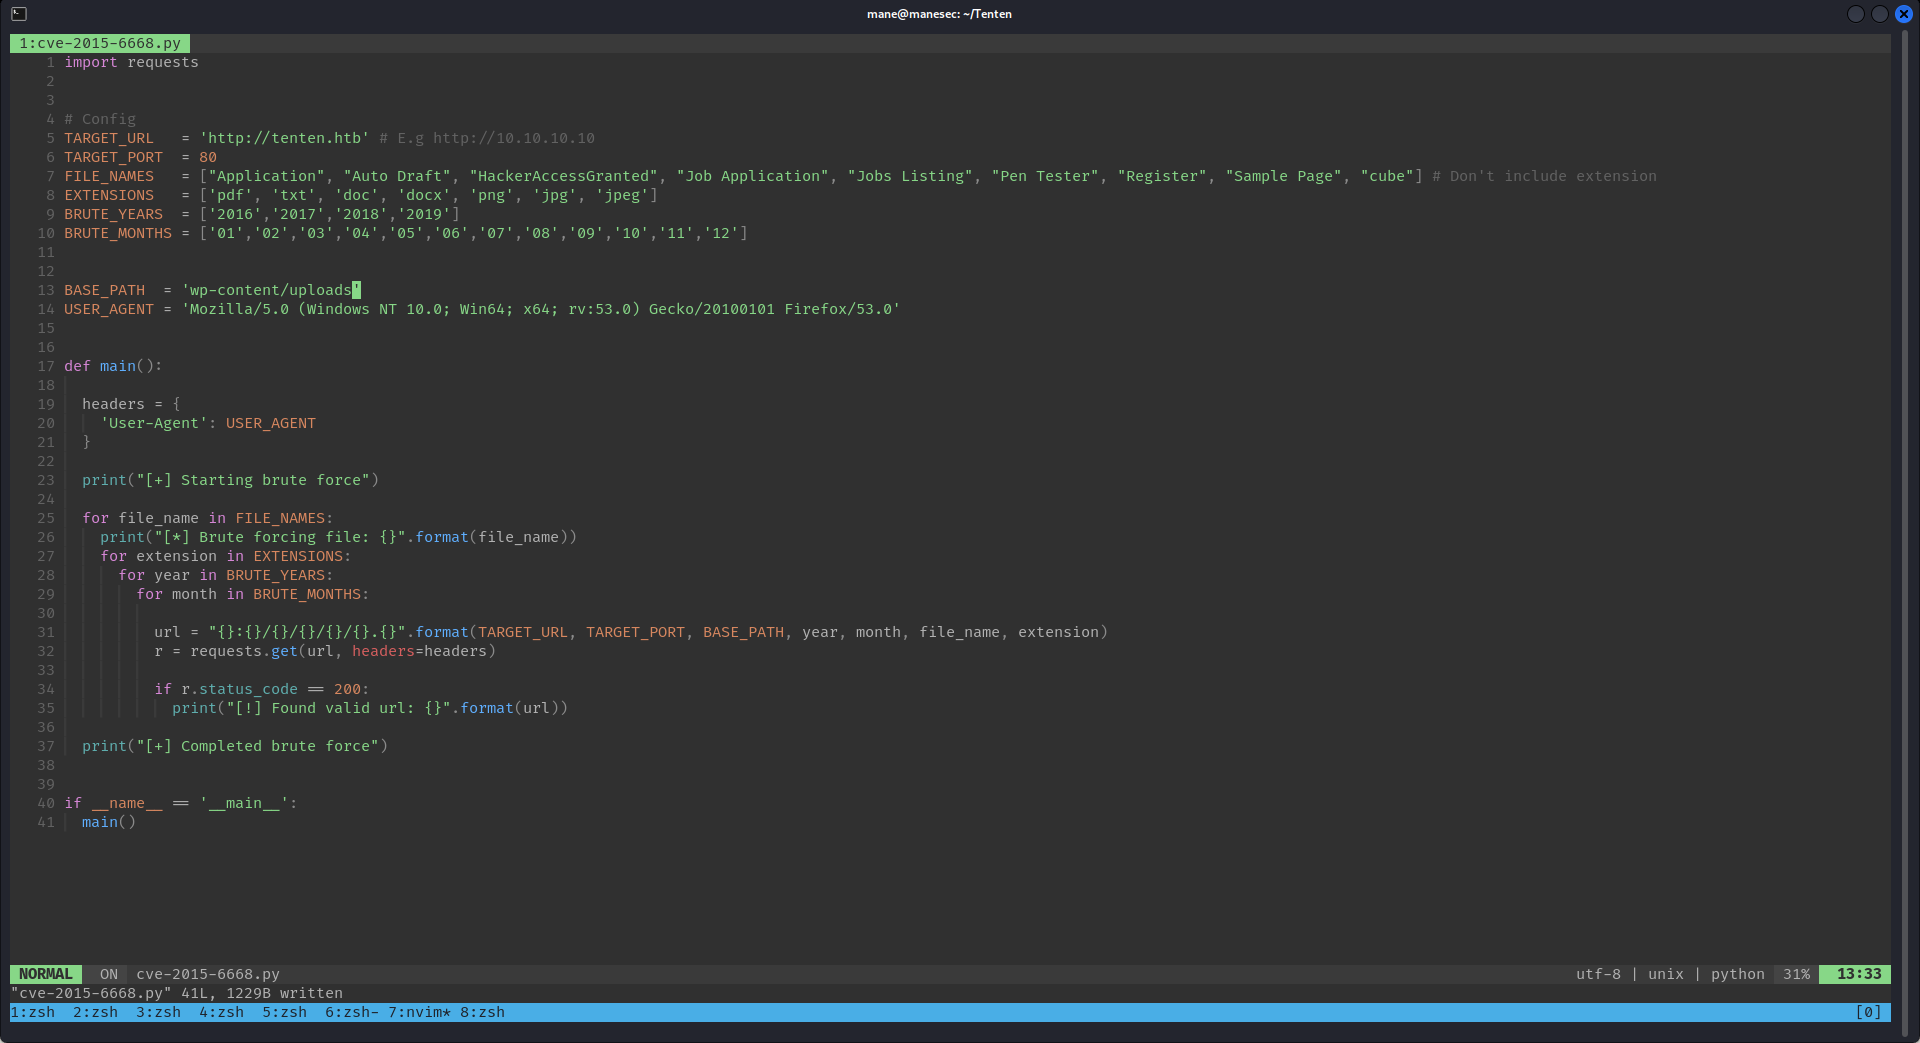Click the Mozilla/5.0 user agent string

541,309
